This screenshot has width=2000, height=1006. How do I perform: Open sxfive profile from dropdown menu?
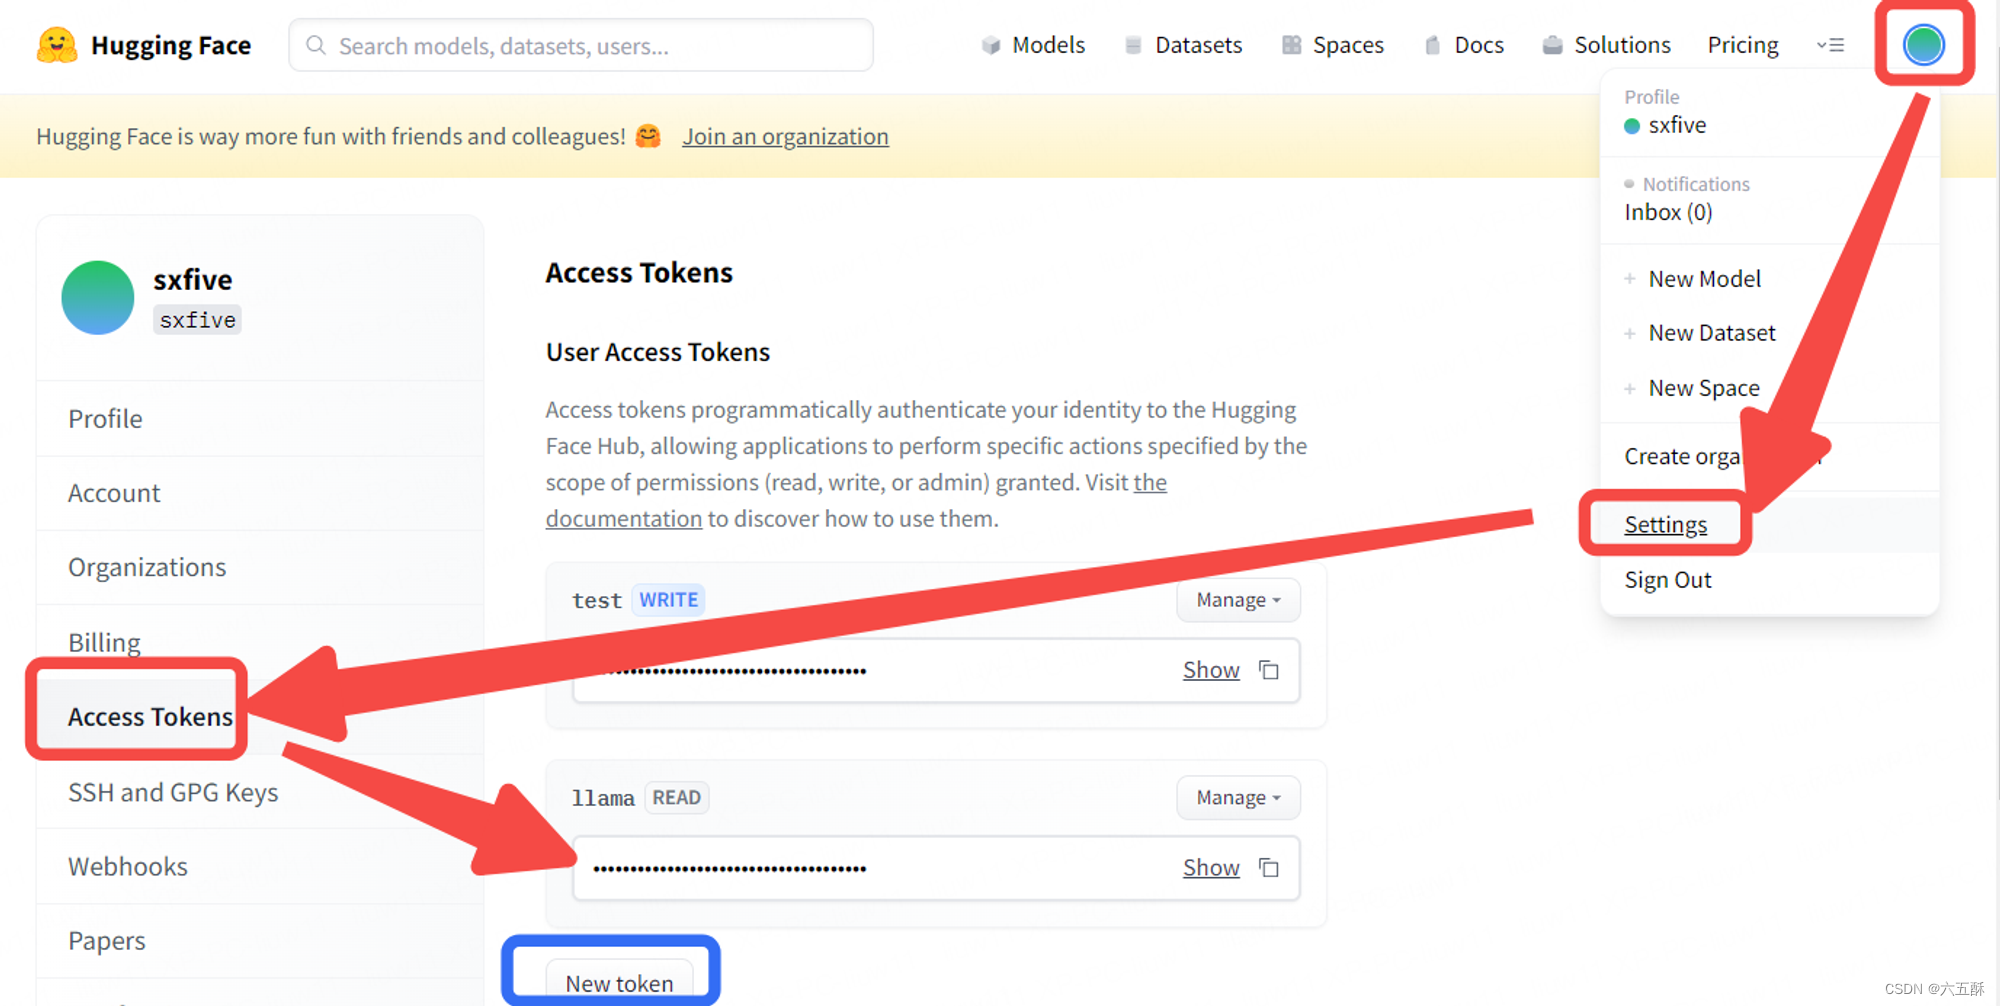(1677, 125)
